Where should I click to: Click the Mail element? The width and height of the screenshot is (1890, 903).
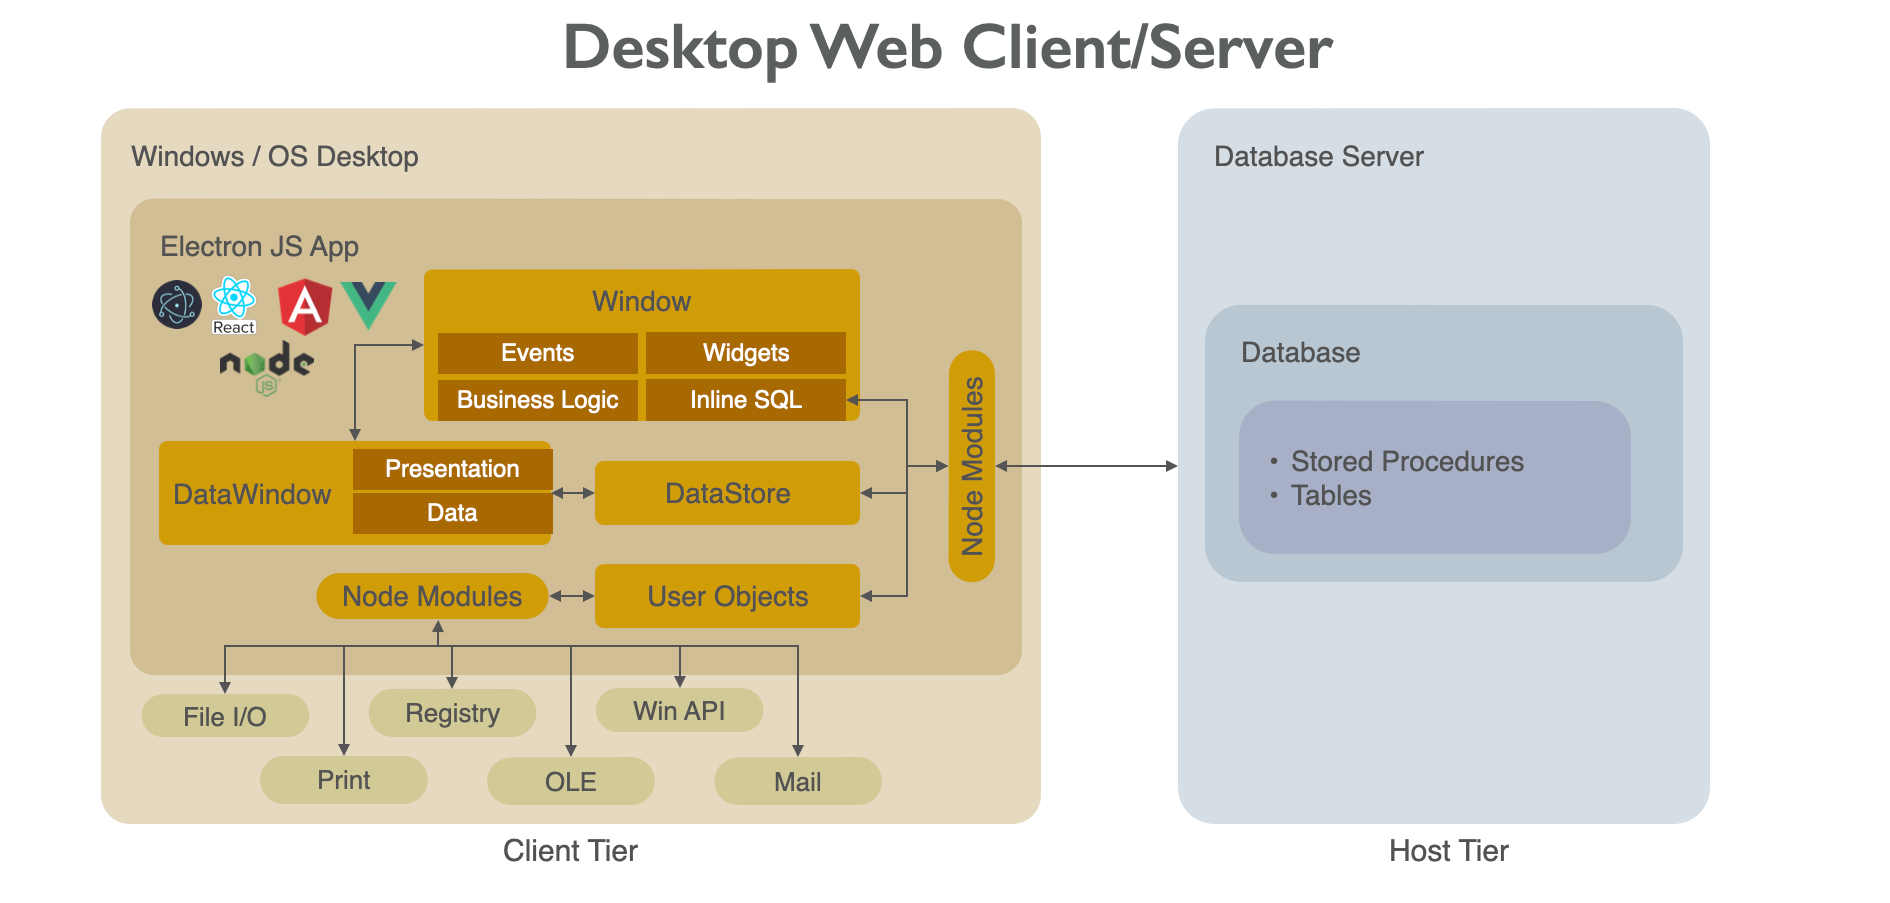point(797,781)
